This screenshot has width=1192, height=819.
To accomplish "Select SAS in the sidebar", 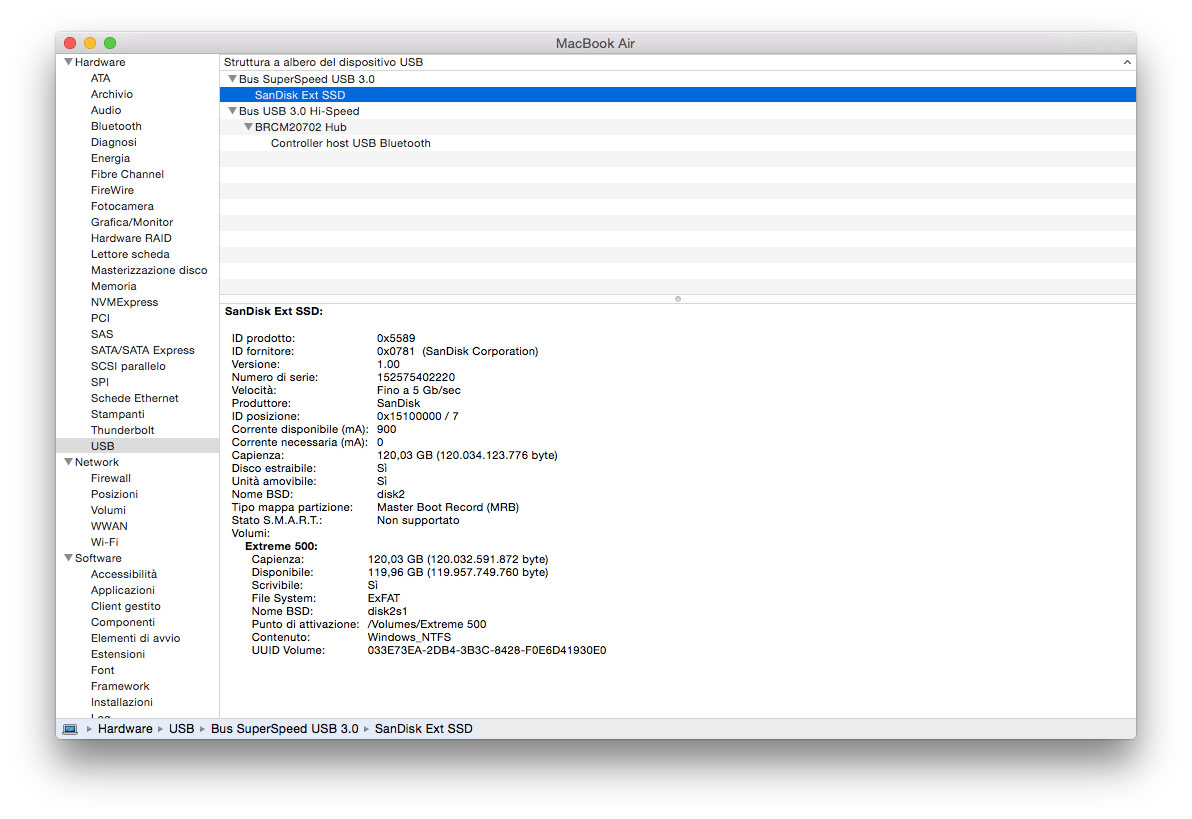I will (x=102, y=334).
